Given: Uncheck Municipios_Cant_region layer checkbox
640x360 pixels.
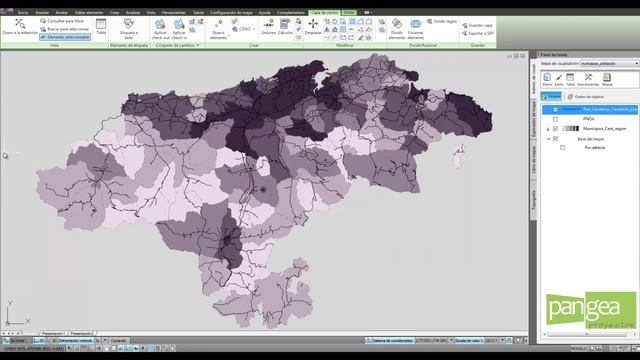Looking at the screenshot, I should click(555, 129).
